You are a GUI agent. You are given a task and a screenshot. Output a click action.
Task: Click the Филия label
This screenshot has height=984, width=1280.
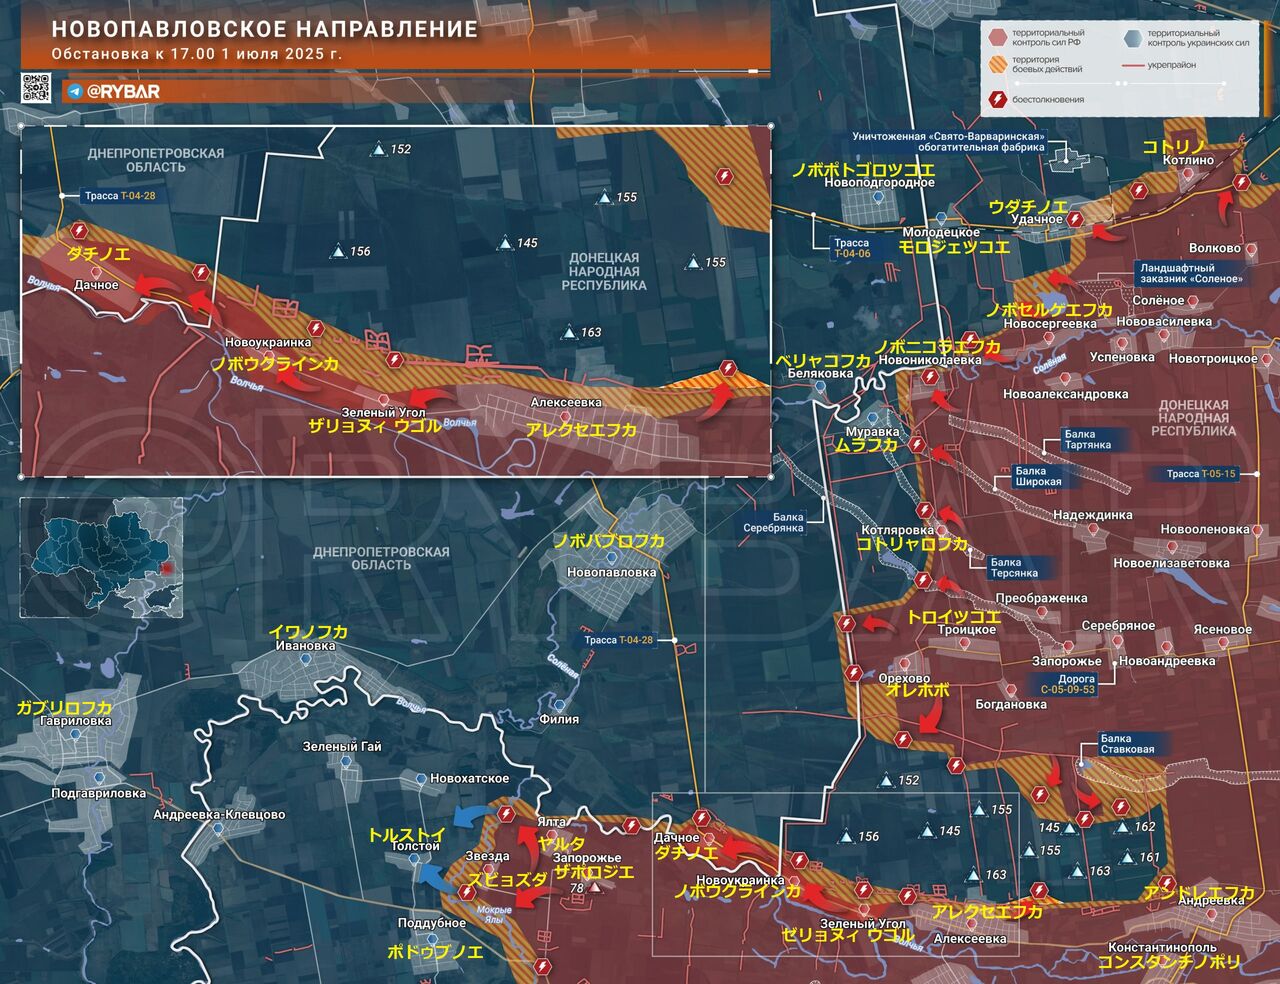click(559, 718)
